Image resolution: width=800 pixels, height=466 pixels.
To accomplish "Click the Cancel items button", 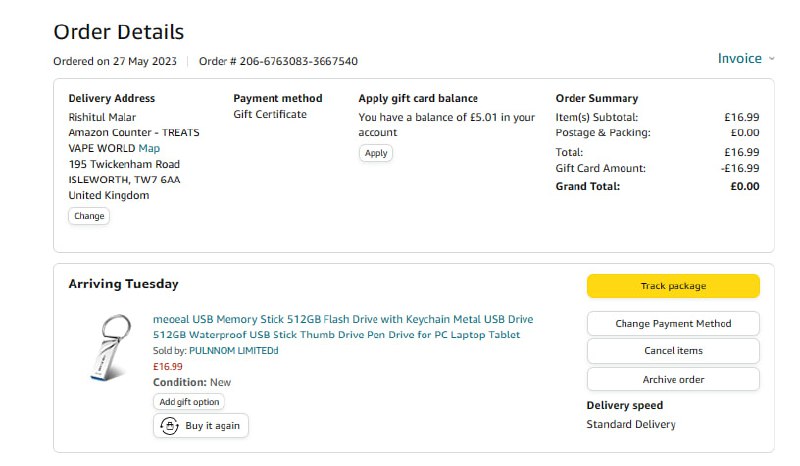I will pos(673,351).
